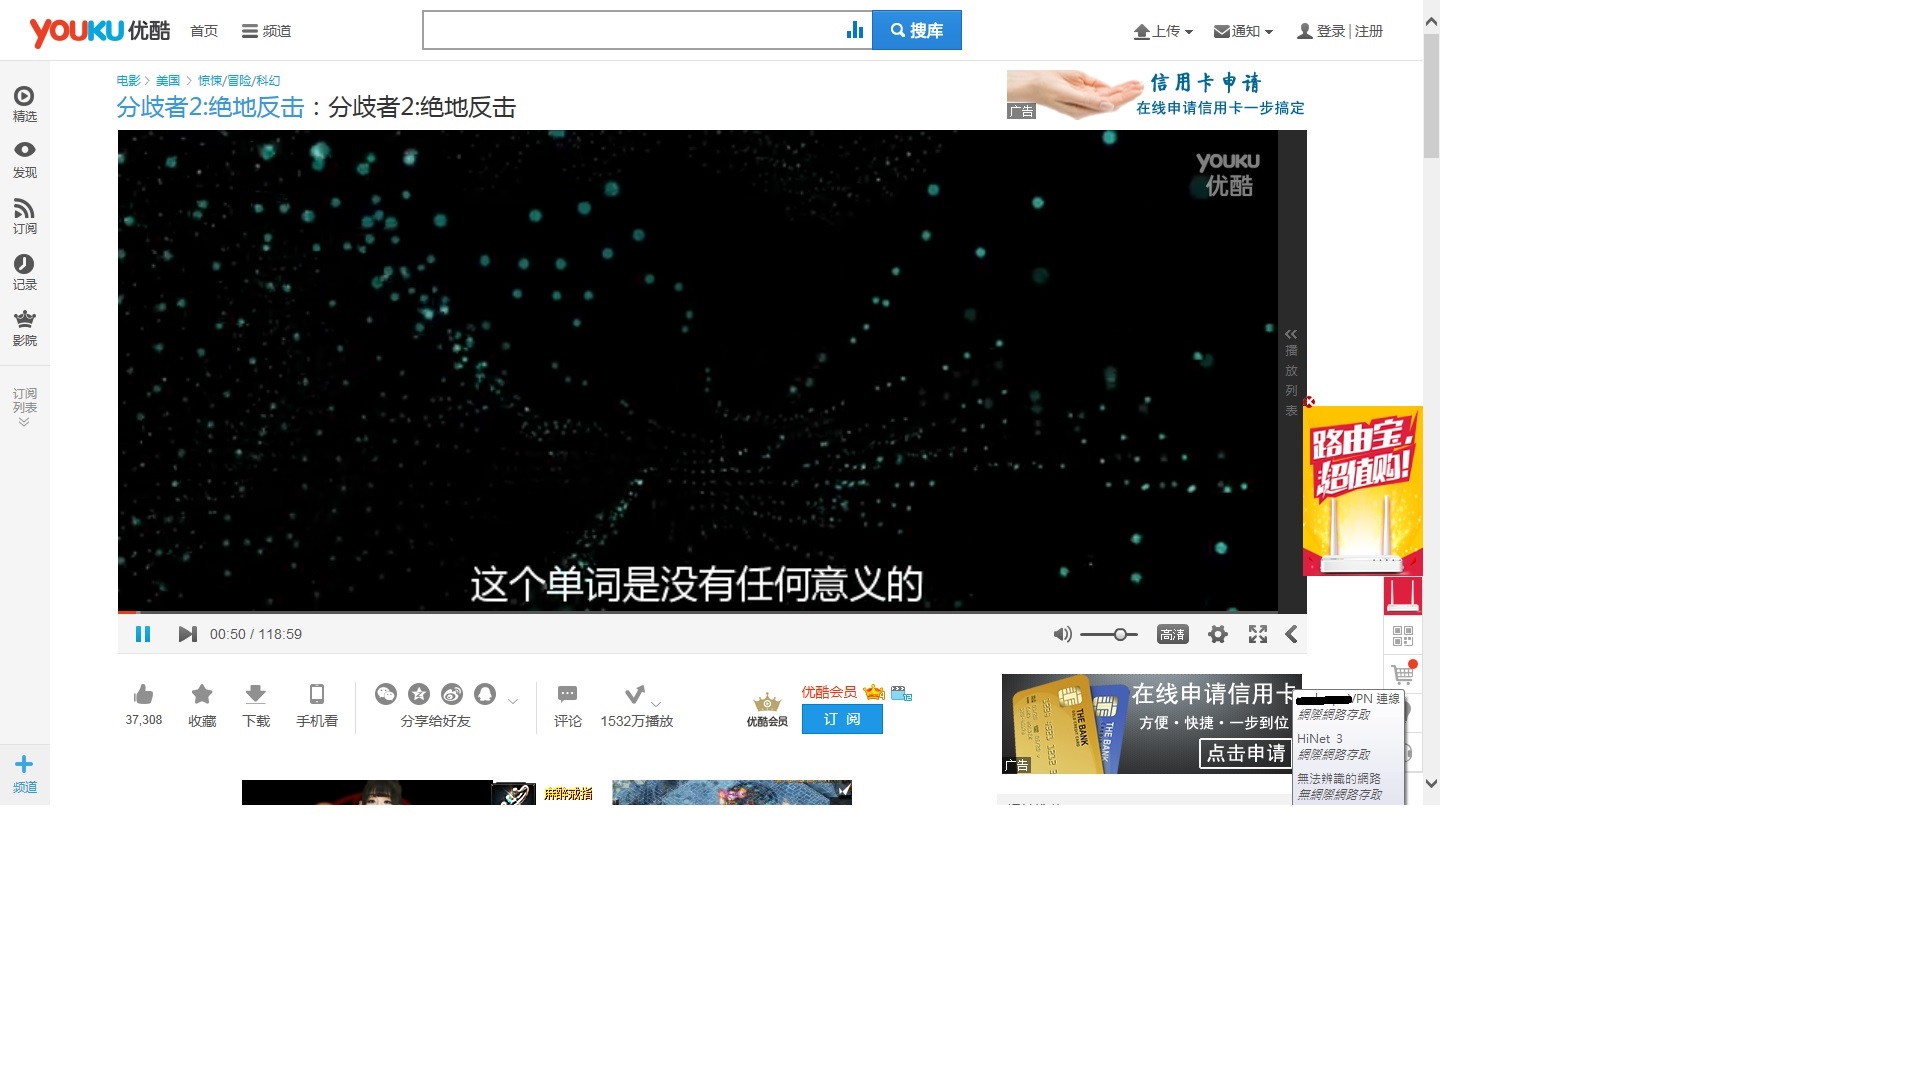The height and width of the screenshot is (1080, 1920).
Task: Open 记录 history in sidebar
Action: 25,272
